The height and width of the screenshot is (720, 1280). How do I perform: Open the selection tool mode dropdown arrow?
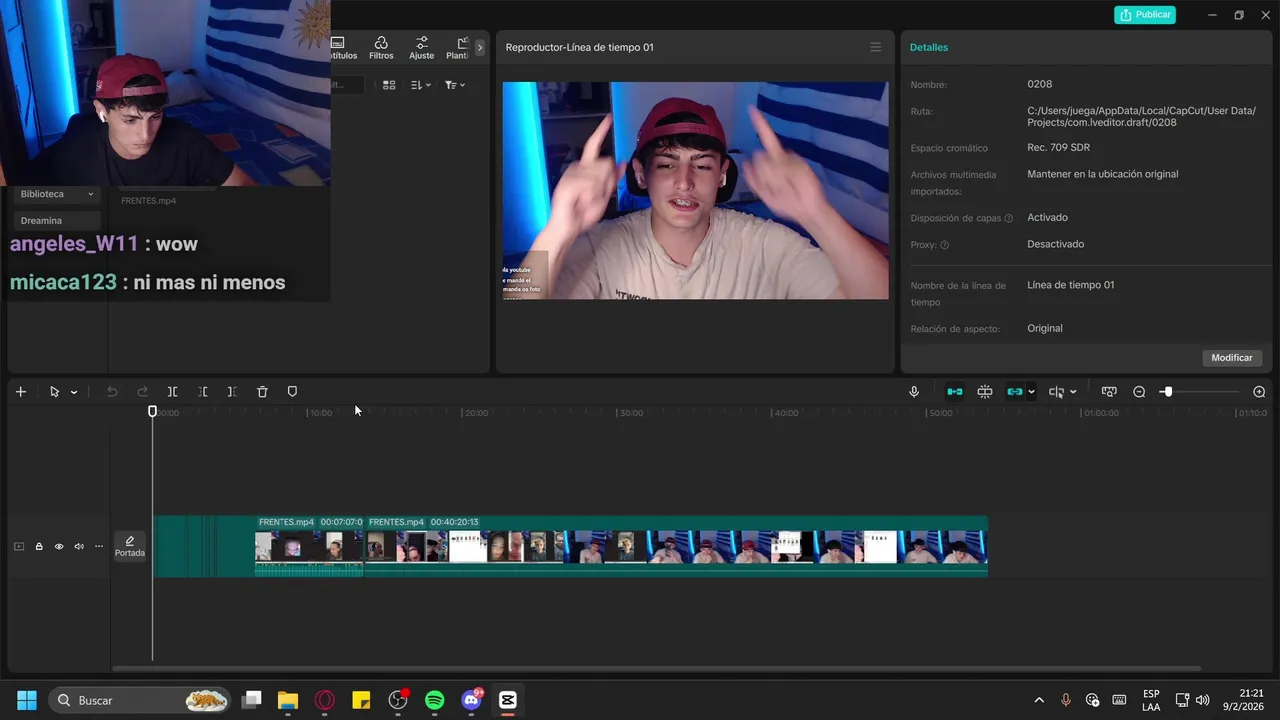[74, 392]
